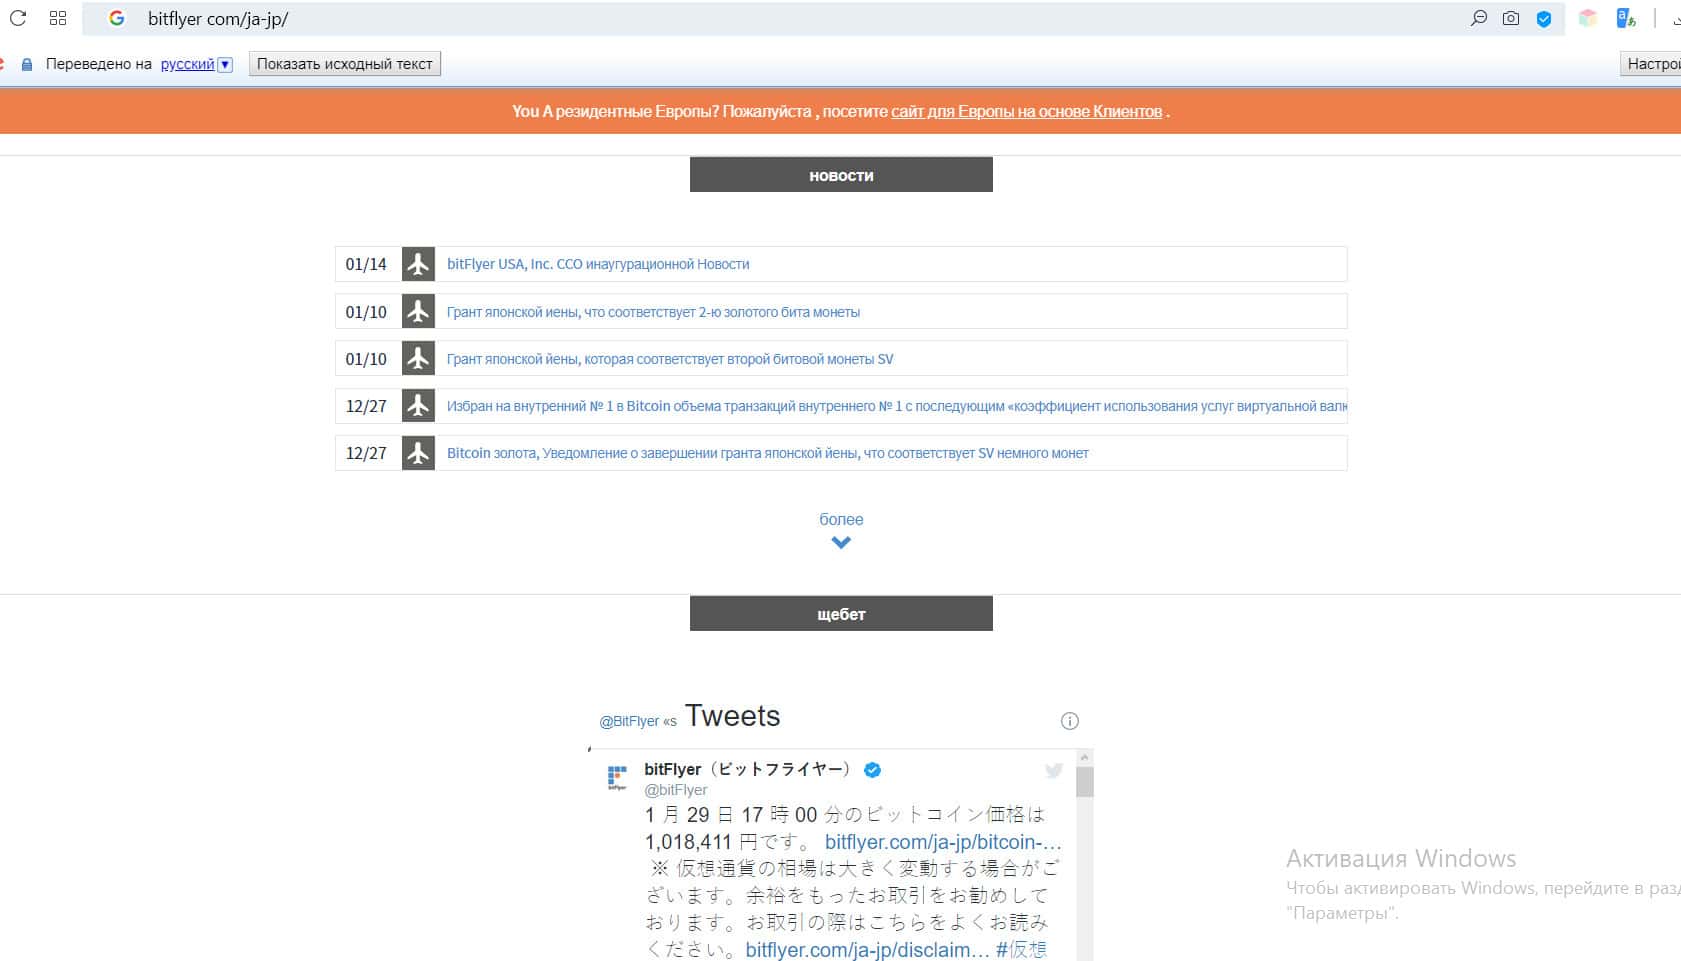
Task: Open the #仮想 hashtag link
Action: coord(1021,950)
